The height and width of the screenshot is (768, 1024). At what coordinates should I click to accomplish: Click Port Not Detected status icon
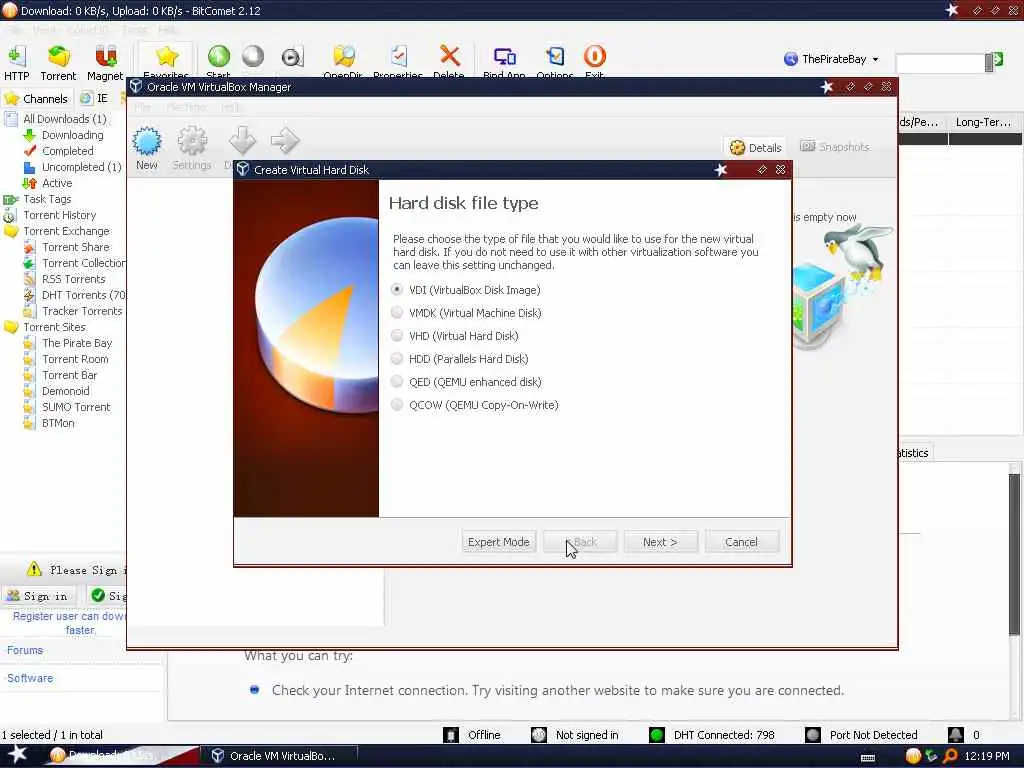point(813,735)
